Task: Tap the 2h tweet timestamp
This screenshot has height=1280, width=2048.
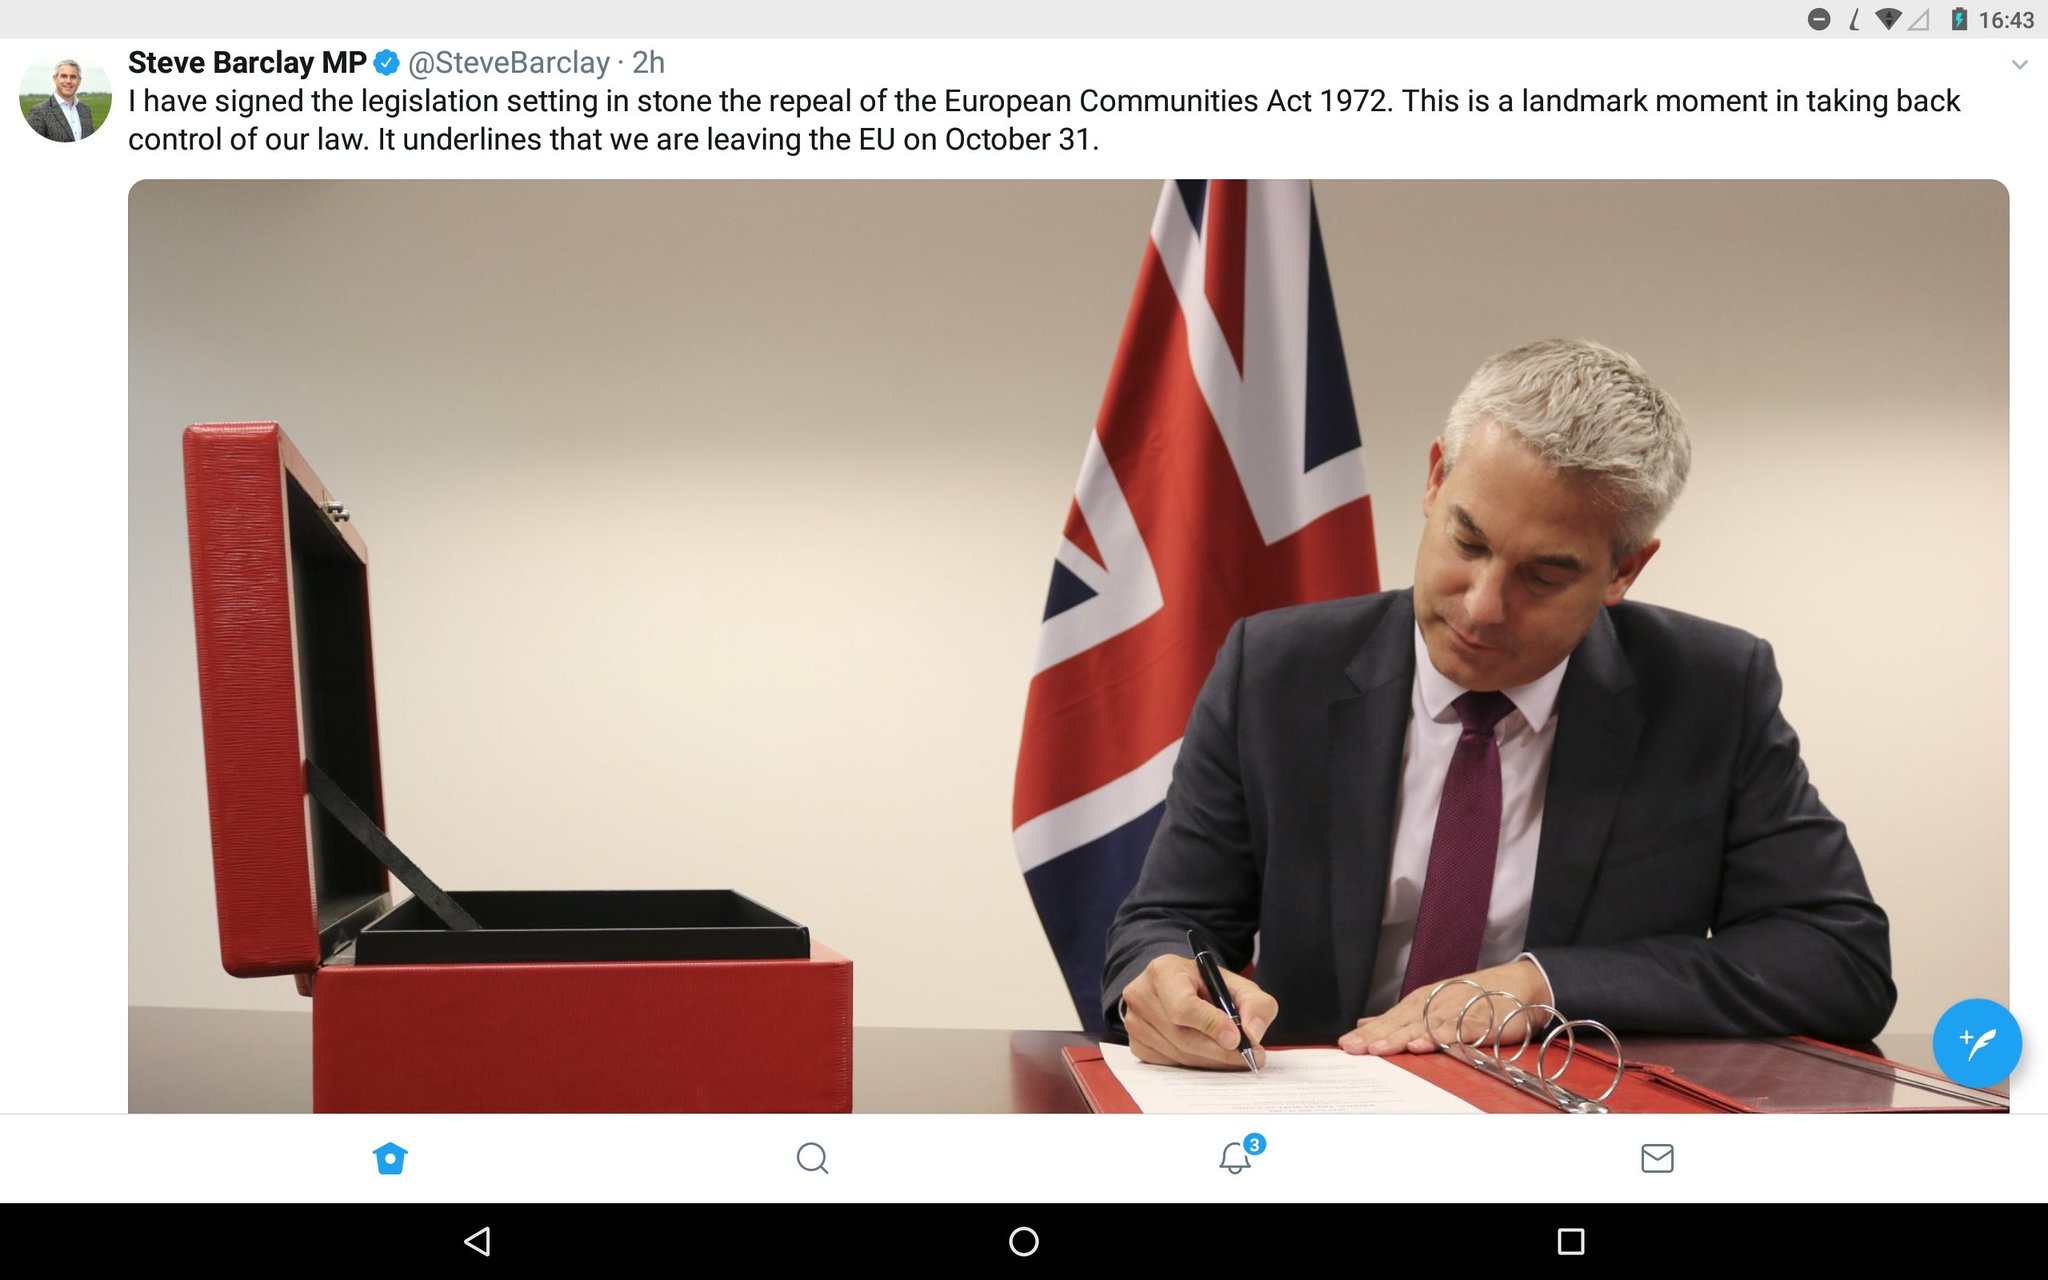Action: pyautogui.click(x=648, y=63)
